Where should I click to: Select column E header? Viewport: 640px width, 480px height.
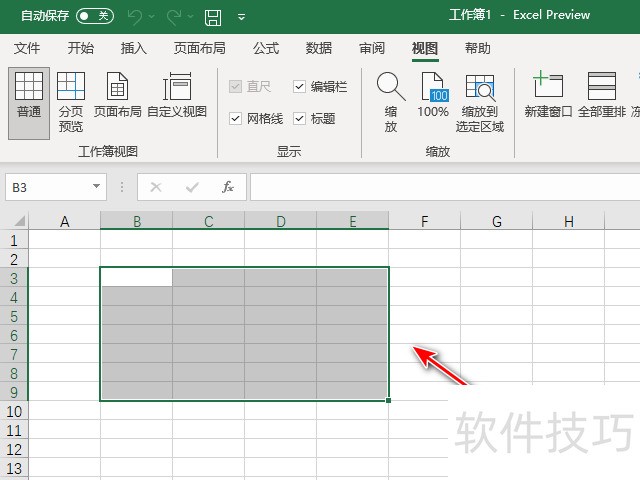pyautogui.click(x=353, y=222)
